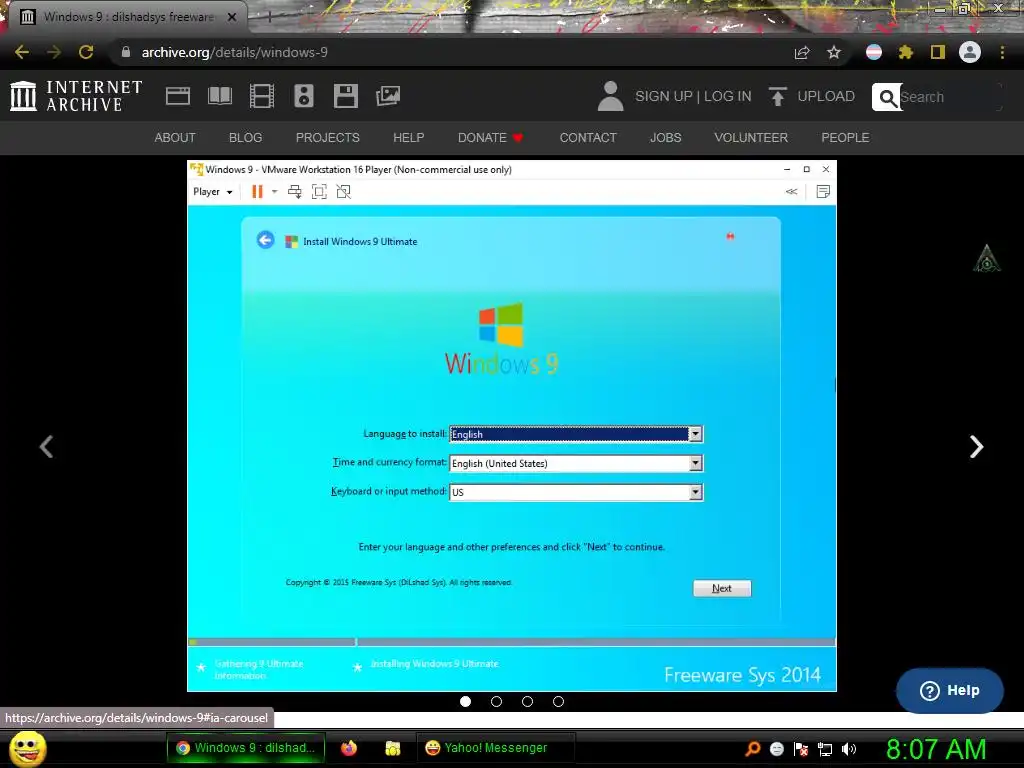This screenshot has width=1024, height=768.
Task: Click the user silhouette icon
Action: 611,96
